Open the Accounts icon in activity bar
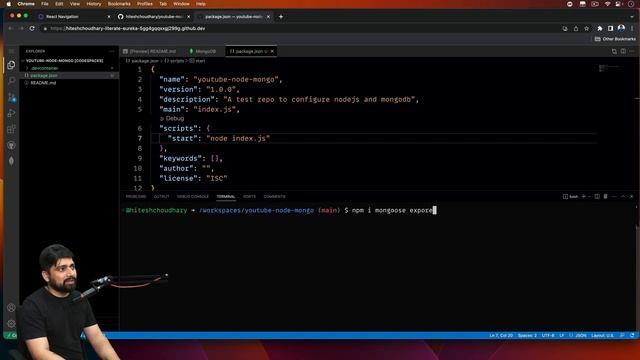Screen dimensions: 640x360 (x=11, y=308)
